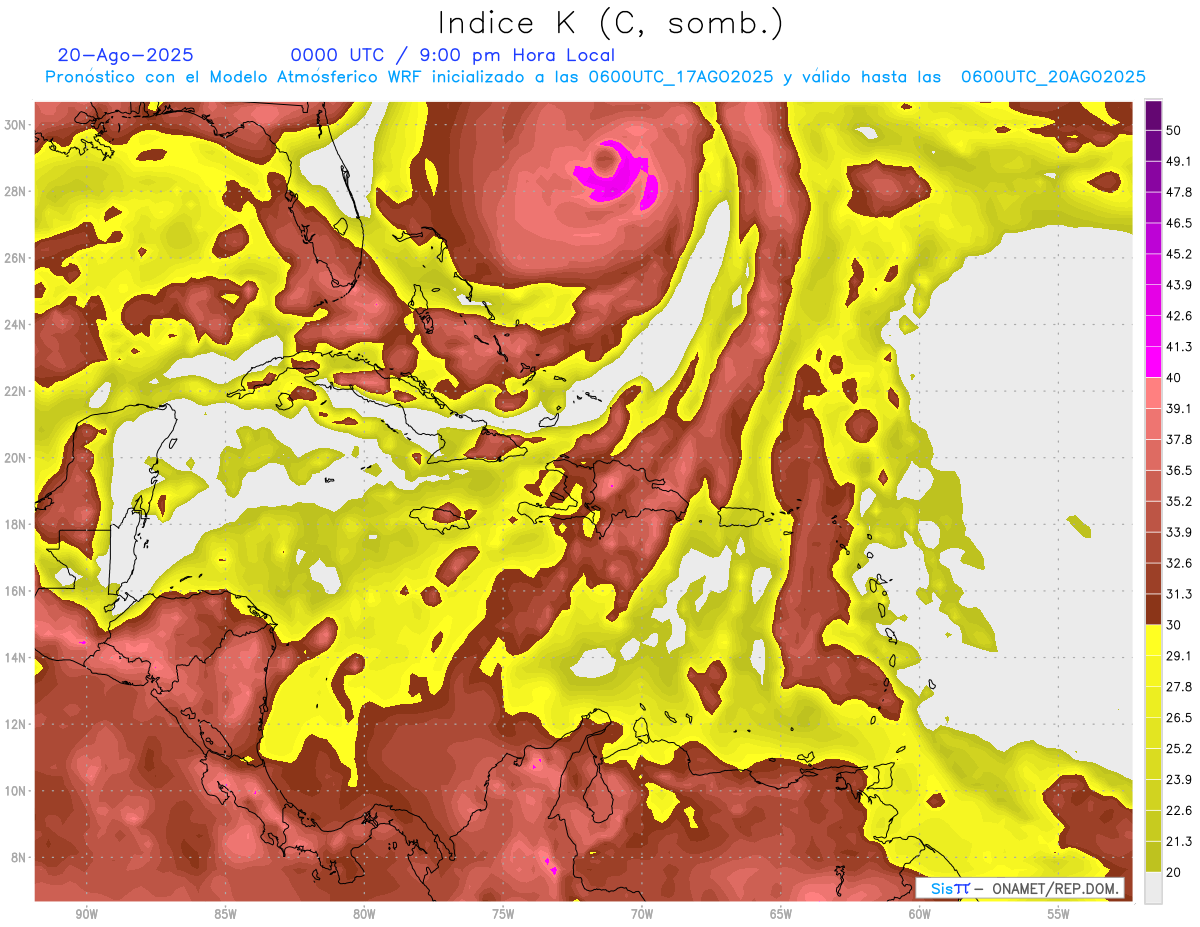Click the color bar value '33.9'

1178,532
